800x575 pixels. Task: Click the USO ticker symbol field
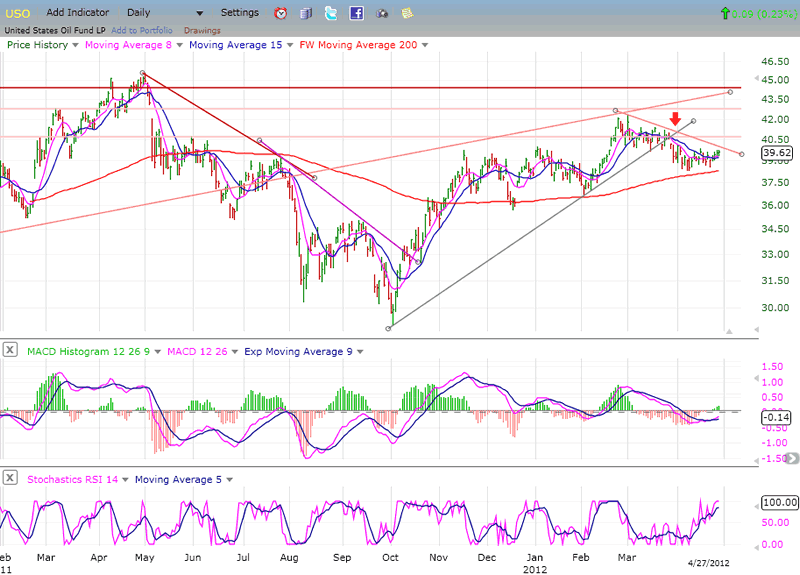[18, 13]
